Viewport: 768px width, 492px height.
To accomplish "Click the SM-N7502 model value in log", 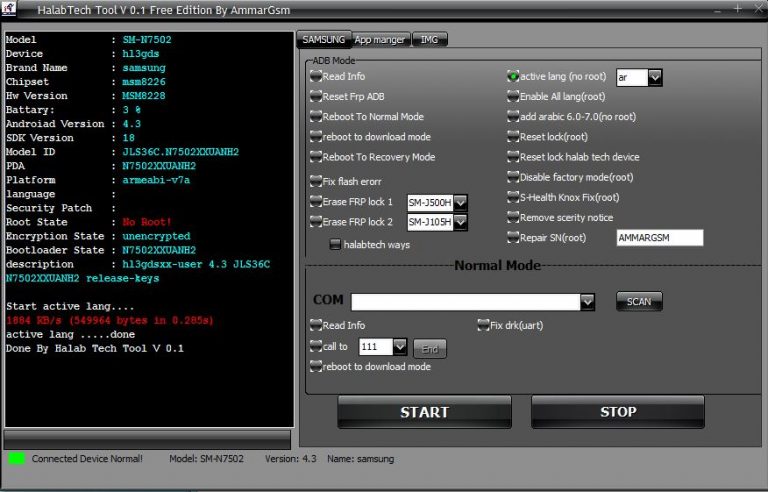I will (x=147, y=40).
